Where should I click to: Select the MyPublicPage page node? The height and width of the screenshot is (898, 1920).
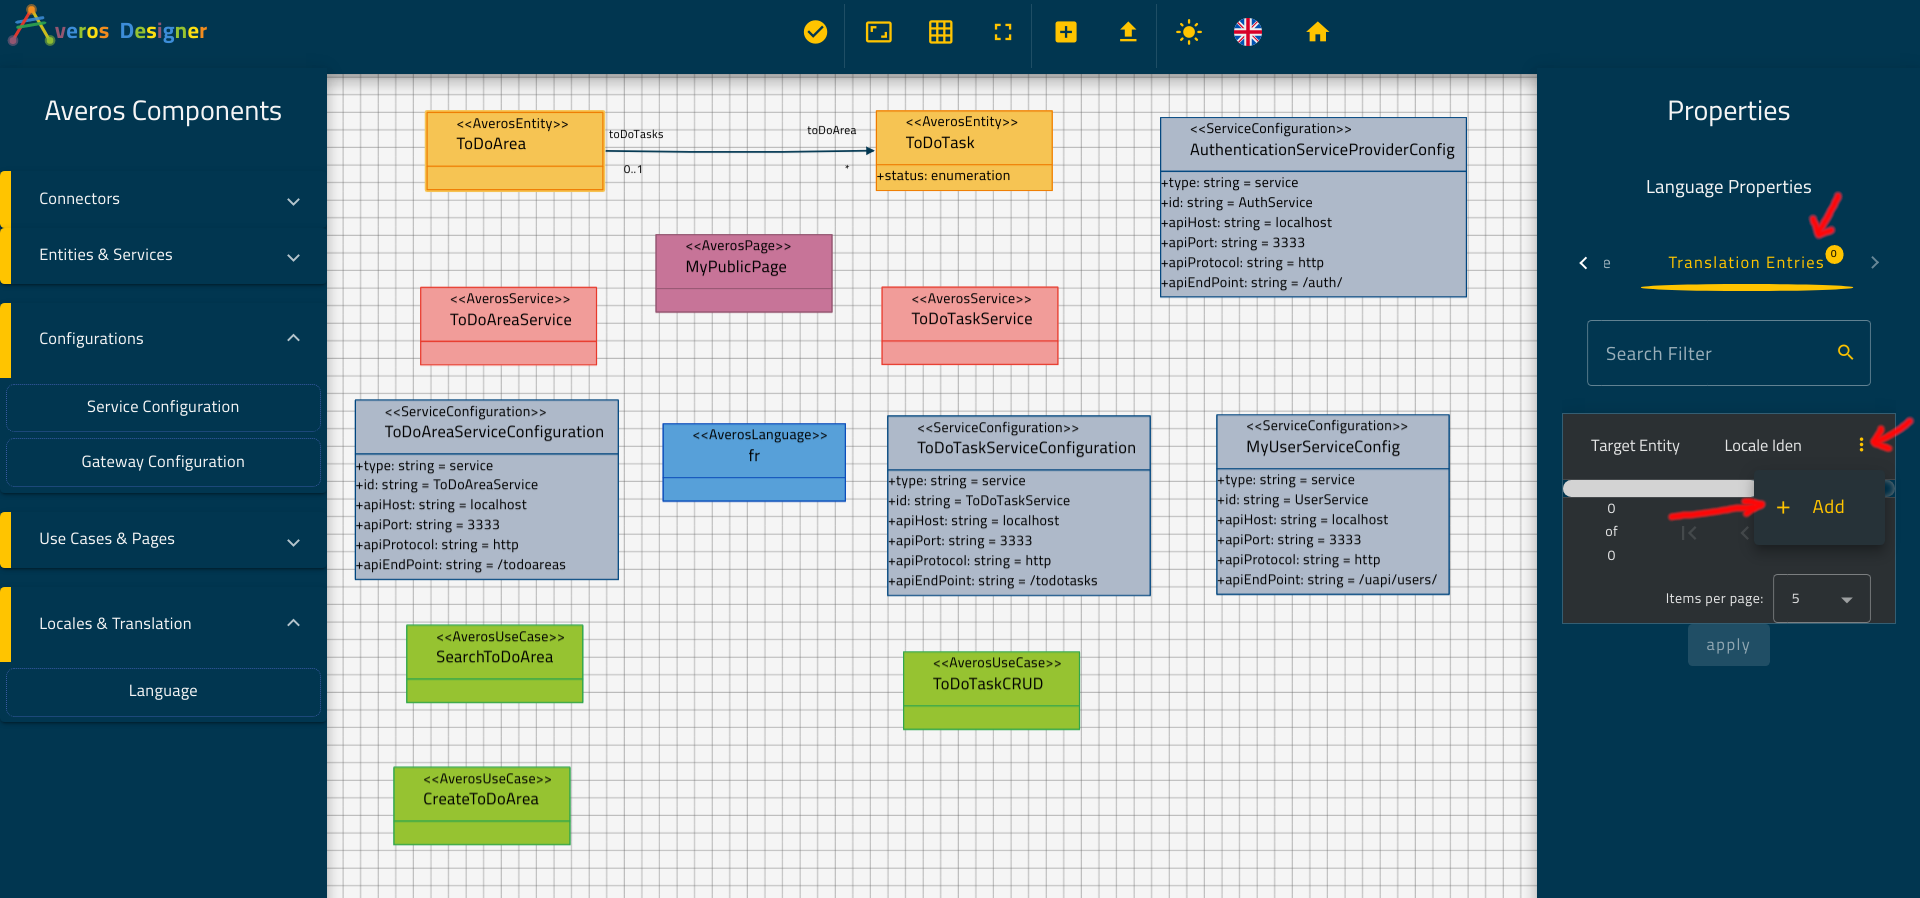[744, 273]
